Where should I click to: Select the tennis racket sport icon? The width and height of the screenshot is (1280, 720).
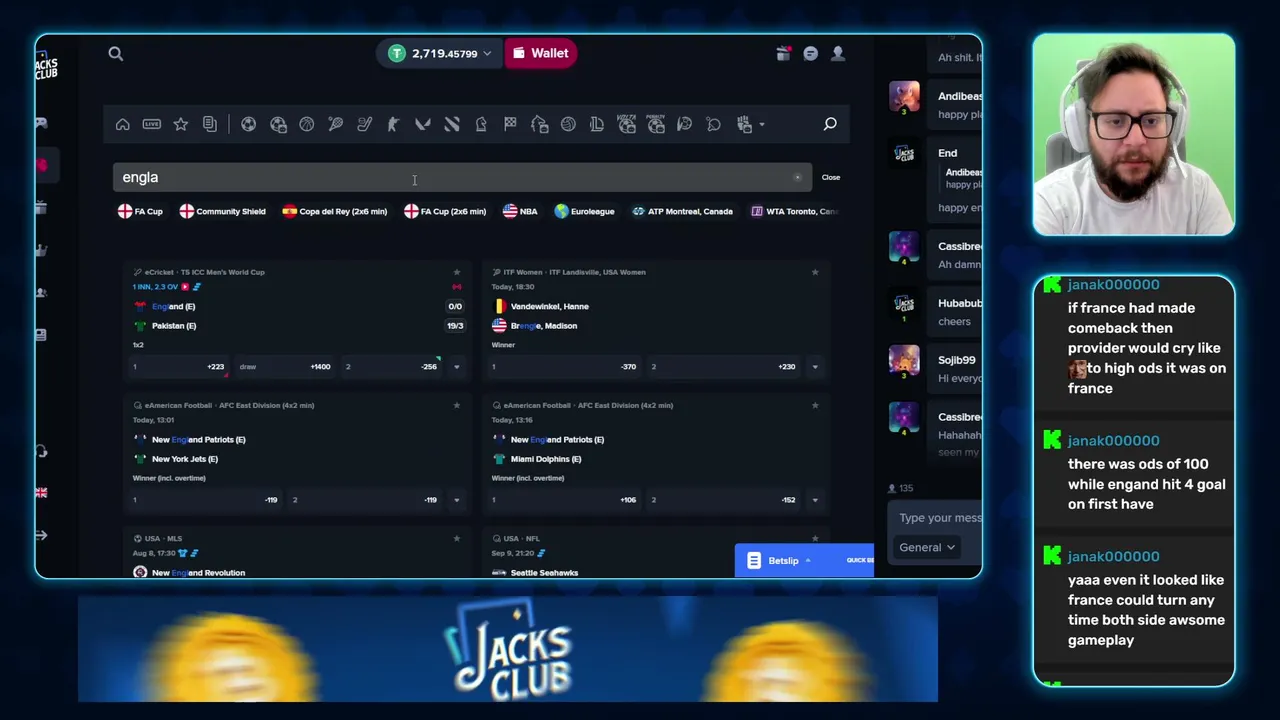(336, 124)
